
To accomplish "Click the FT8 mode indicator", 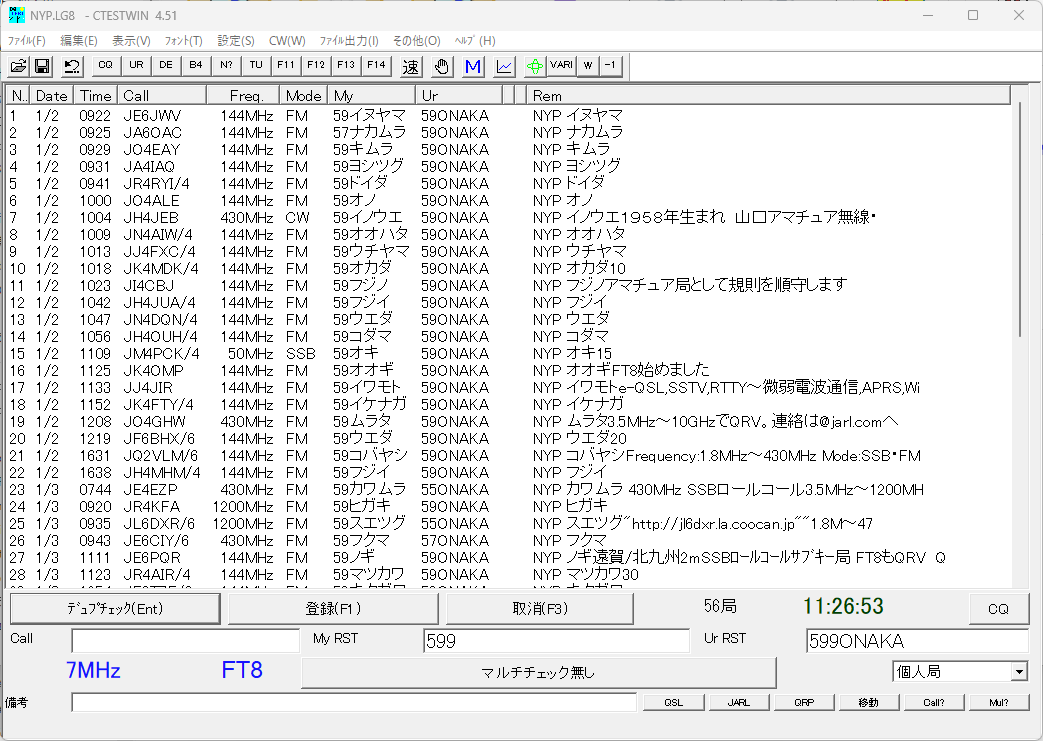I will (242, 670).
